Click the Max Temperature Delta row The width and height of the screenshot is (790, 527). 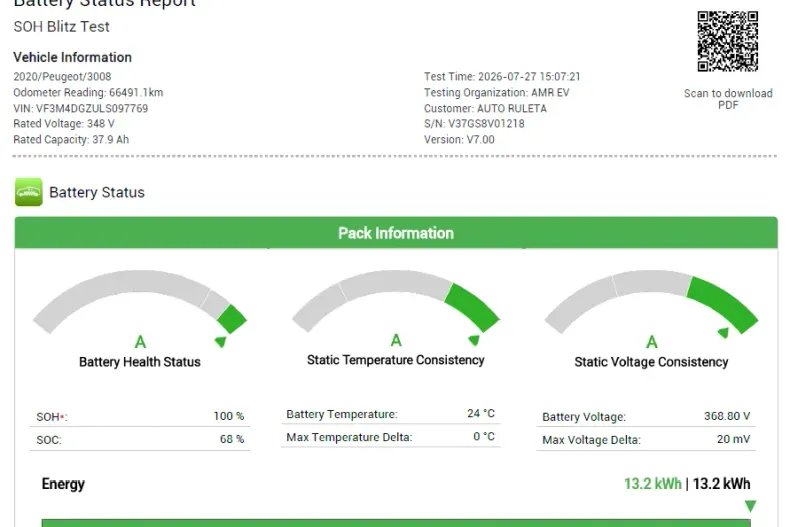[390, 437]
